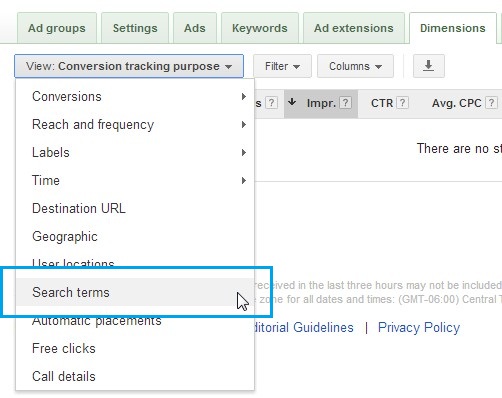This screenshot has width=502, height=398.
Task: Open the View Conversion tracking purpose dropdown
Action: pos(129,66)
